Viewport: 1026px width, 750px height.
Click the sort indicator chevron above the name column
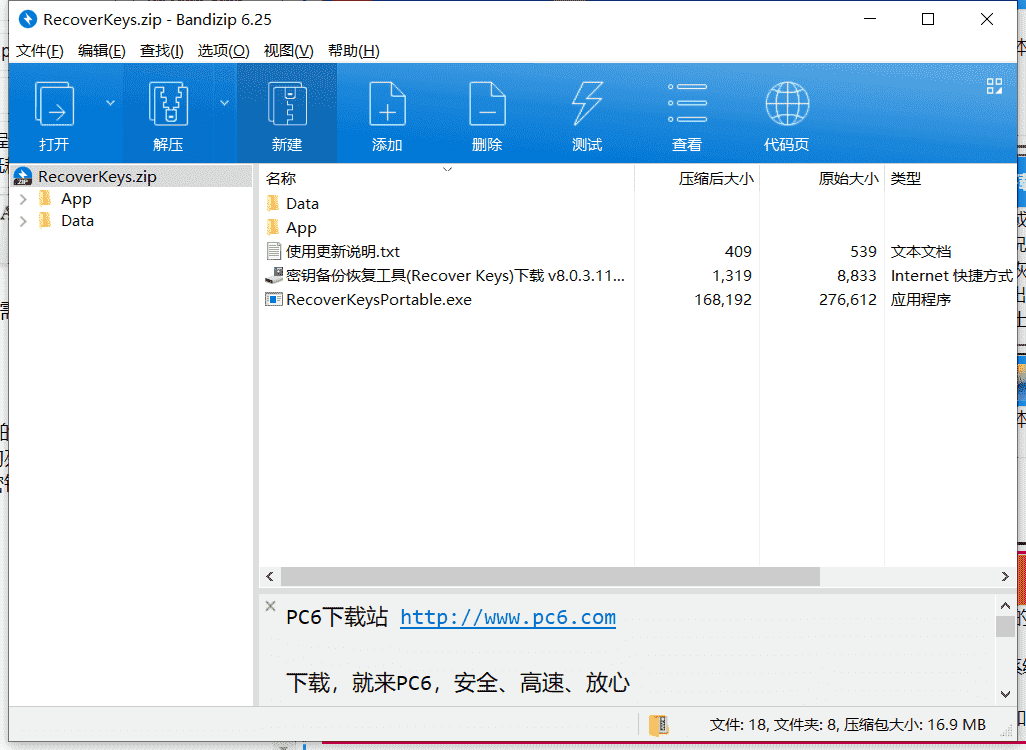click(x=448, y=170)
